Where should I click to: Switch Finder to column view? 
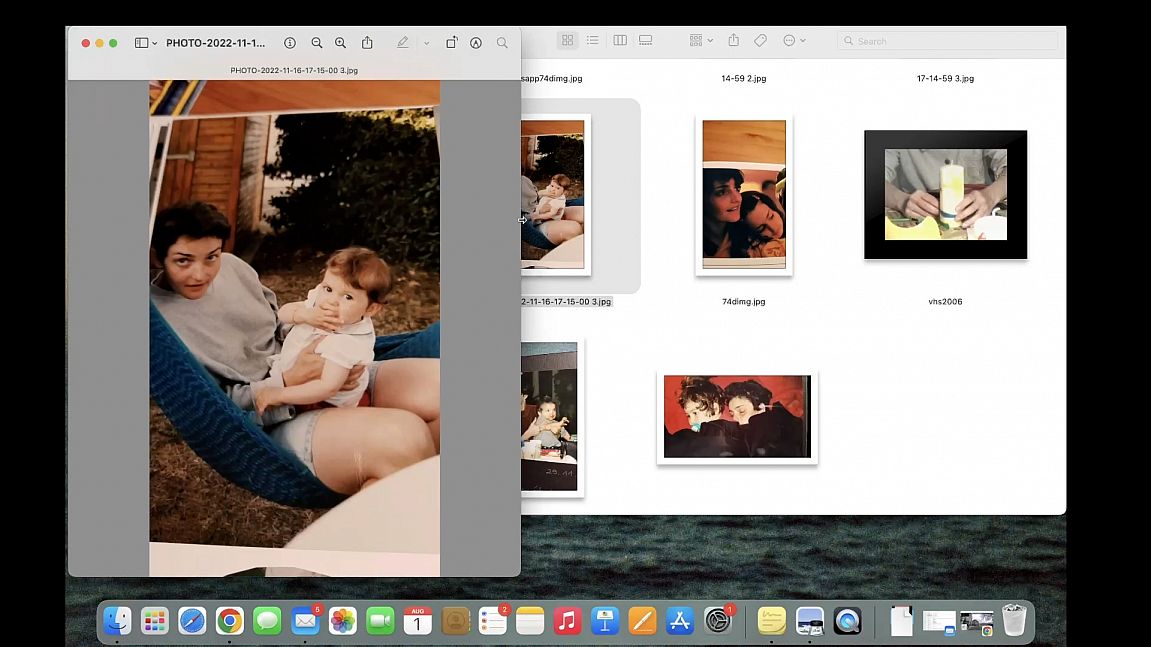click(x=620, y=41)
